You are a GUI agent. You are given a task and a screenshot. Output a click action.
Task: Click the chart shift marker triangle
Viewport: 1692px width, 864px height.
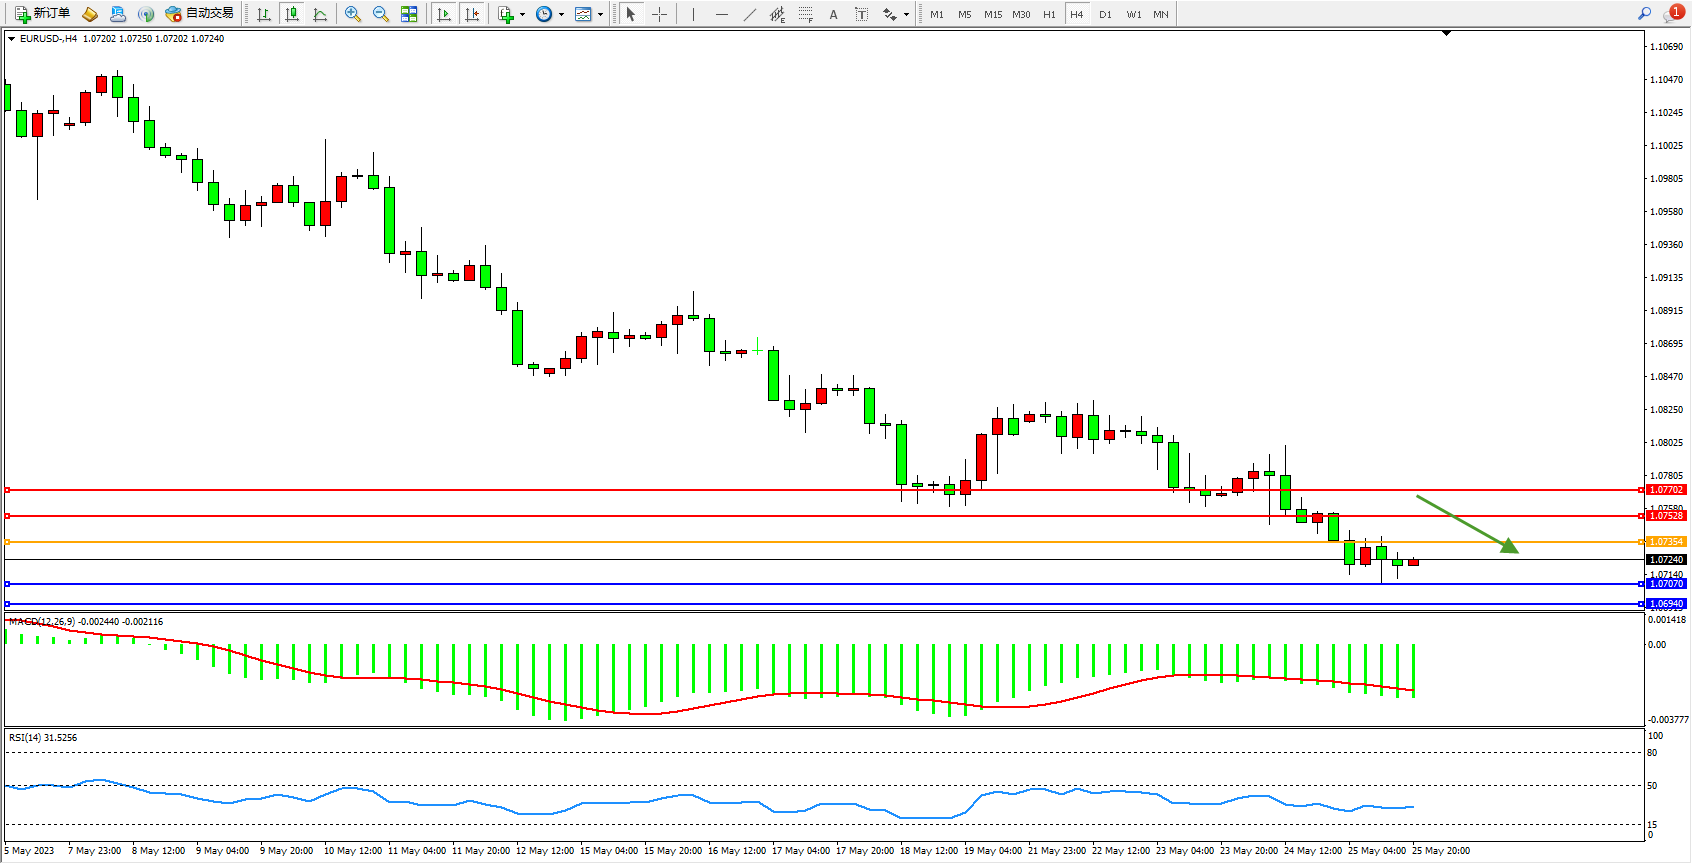click(x=1446, y=34)
